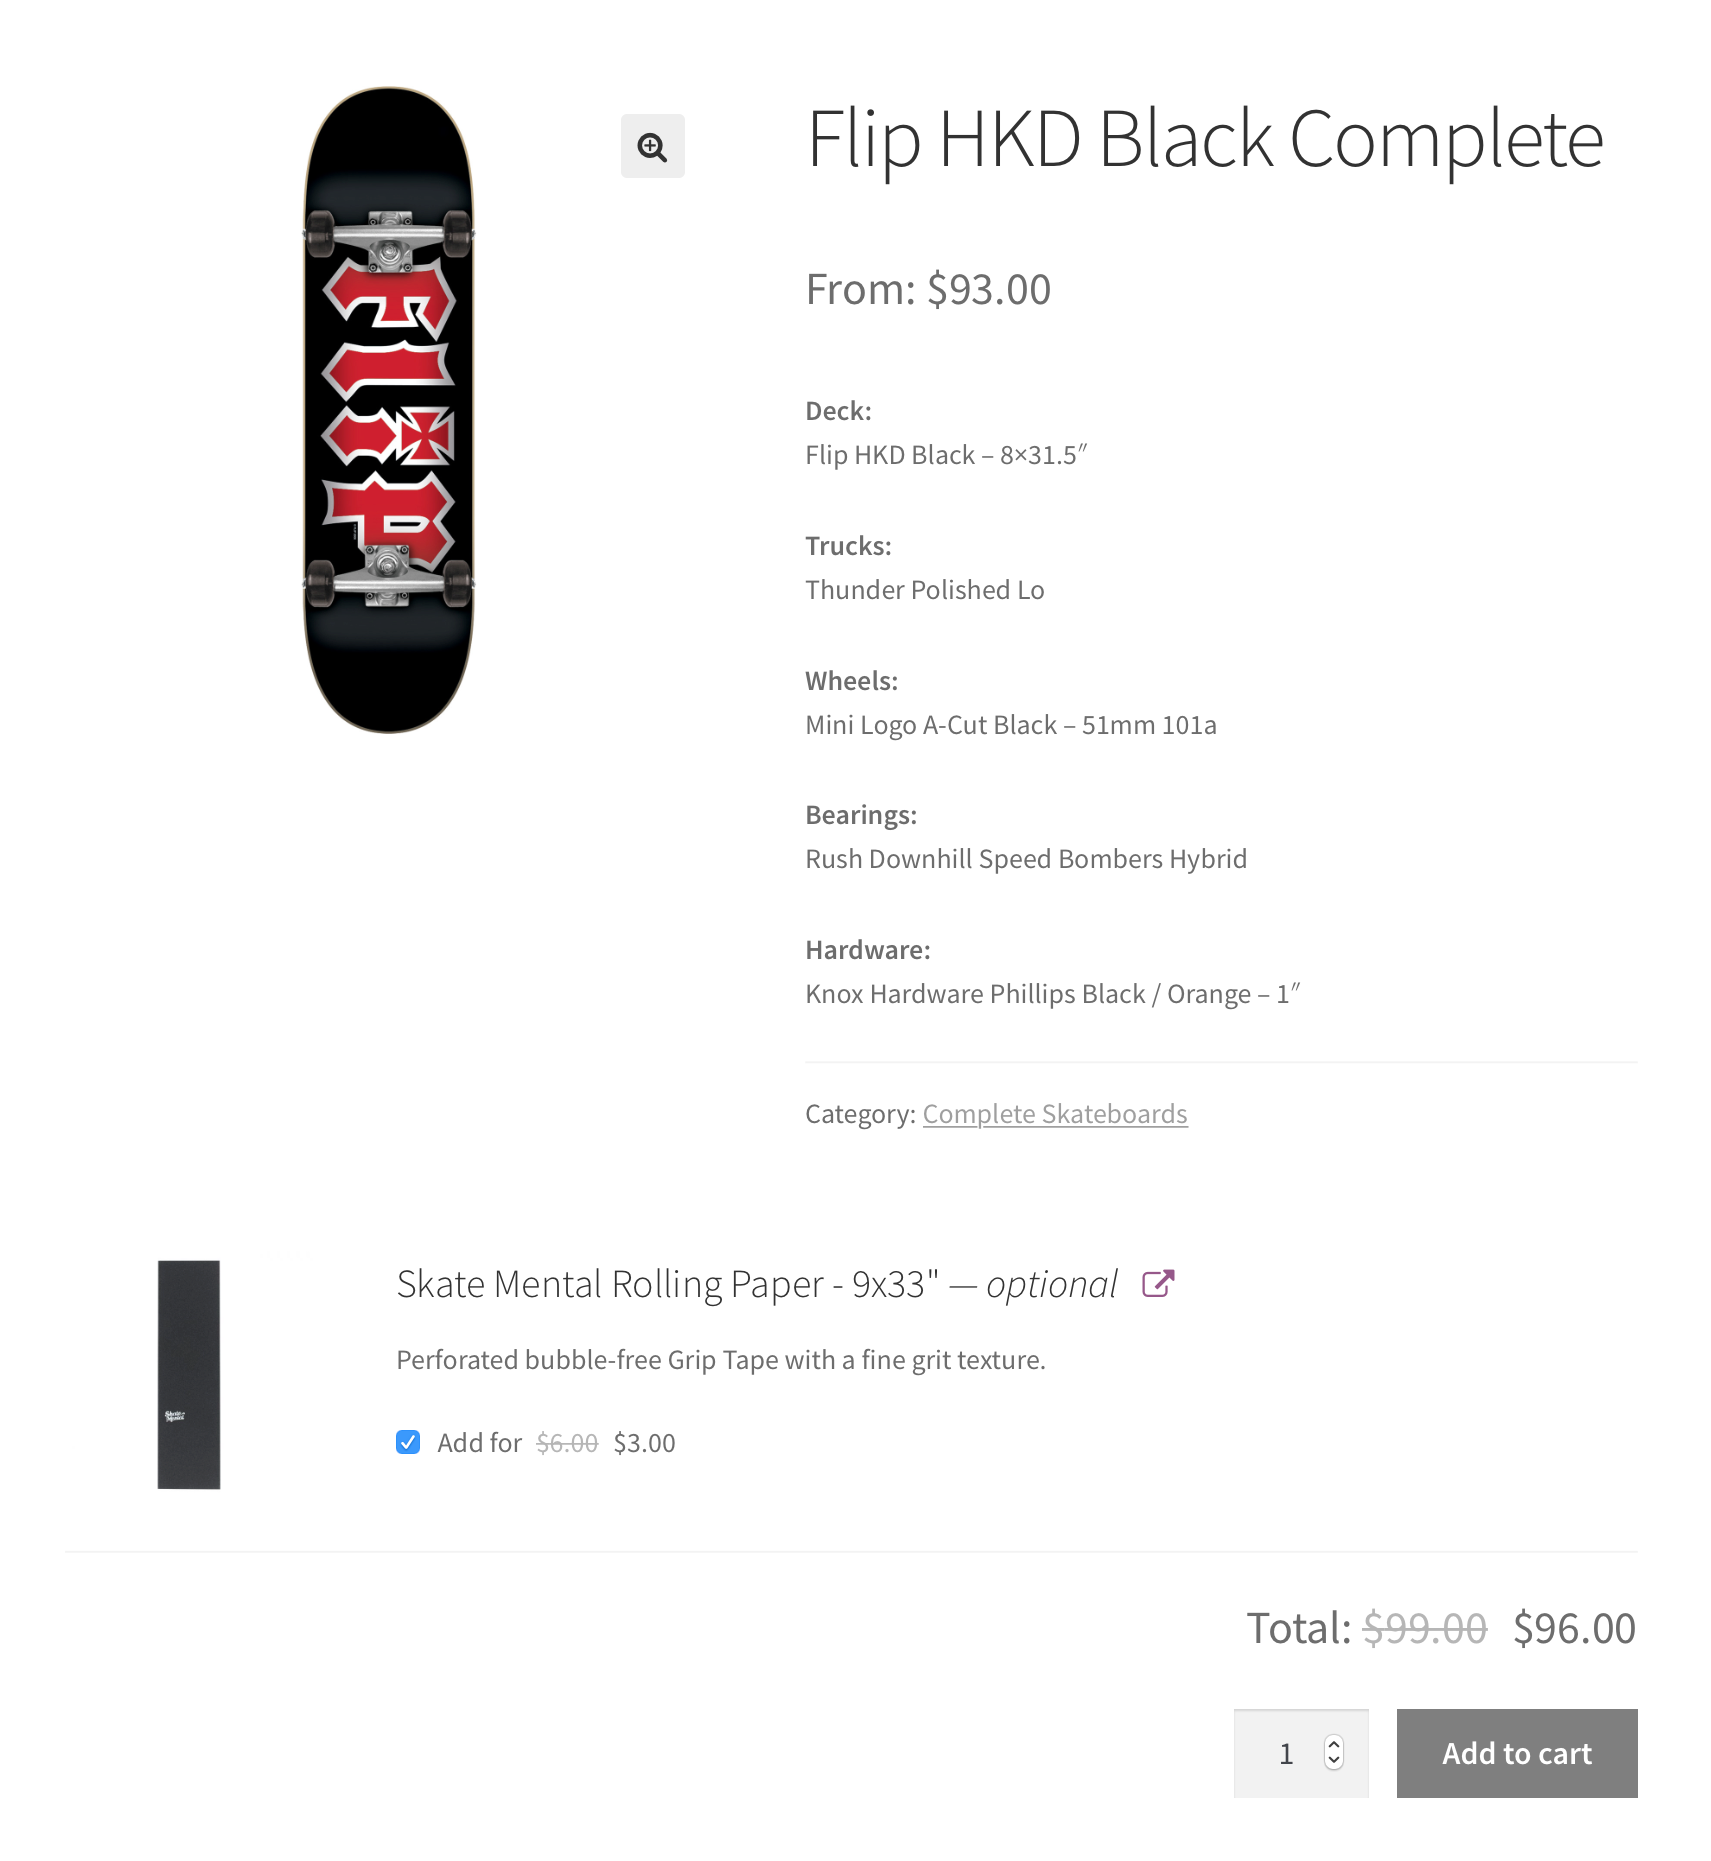The image size is (1711, 1861).
Task: Click the black grip tape thumbnail
Action: (189, 1374)
